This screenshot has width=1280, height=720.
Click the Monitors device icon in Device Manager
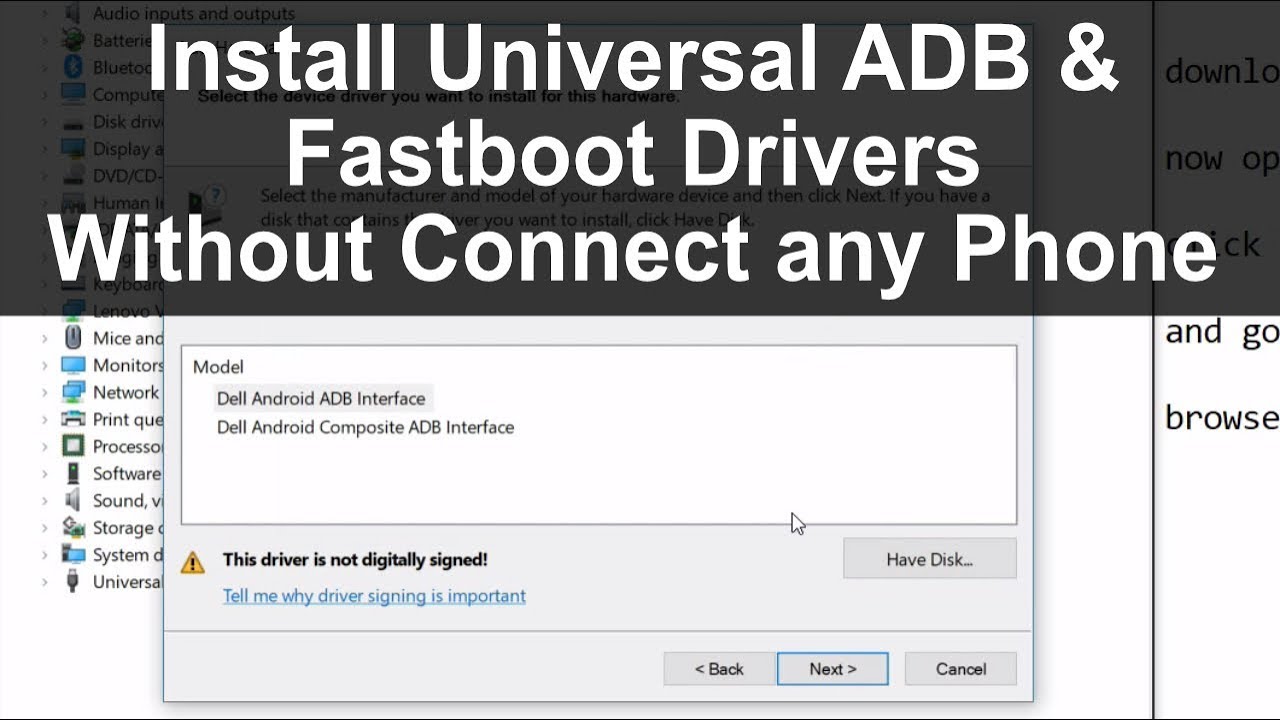point(73,365)
